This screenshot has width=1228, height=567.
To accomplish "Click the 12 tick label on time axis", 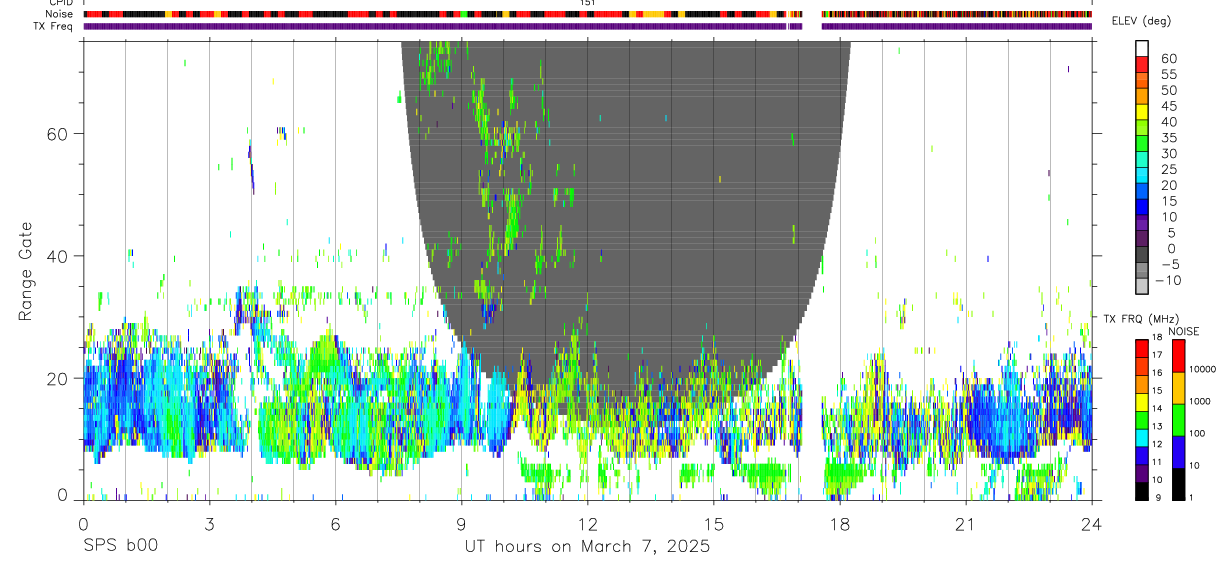I will (x=587, y=525).
